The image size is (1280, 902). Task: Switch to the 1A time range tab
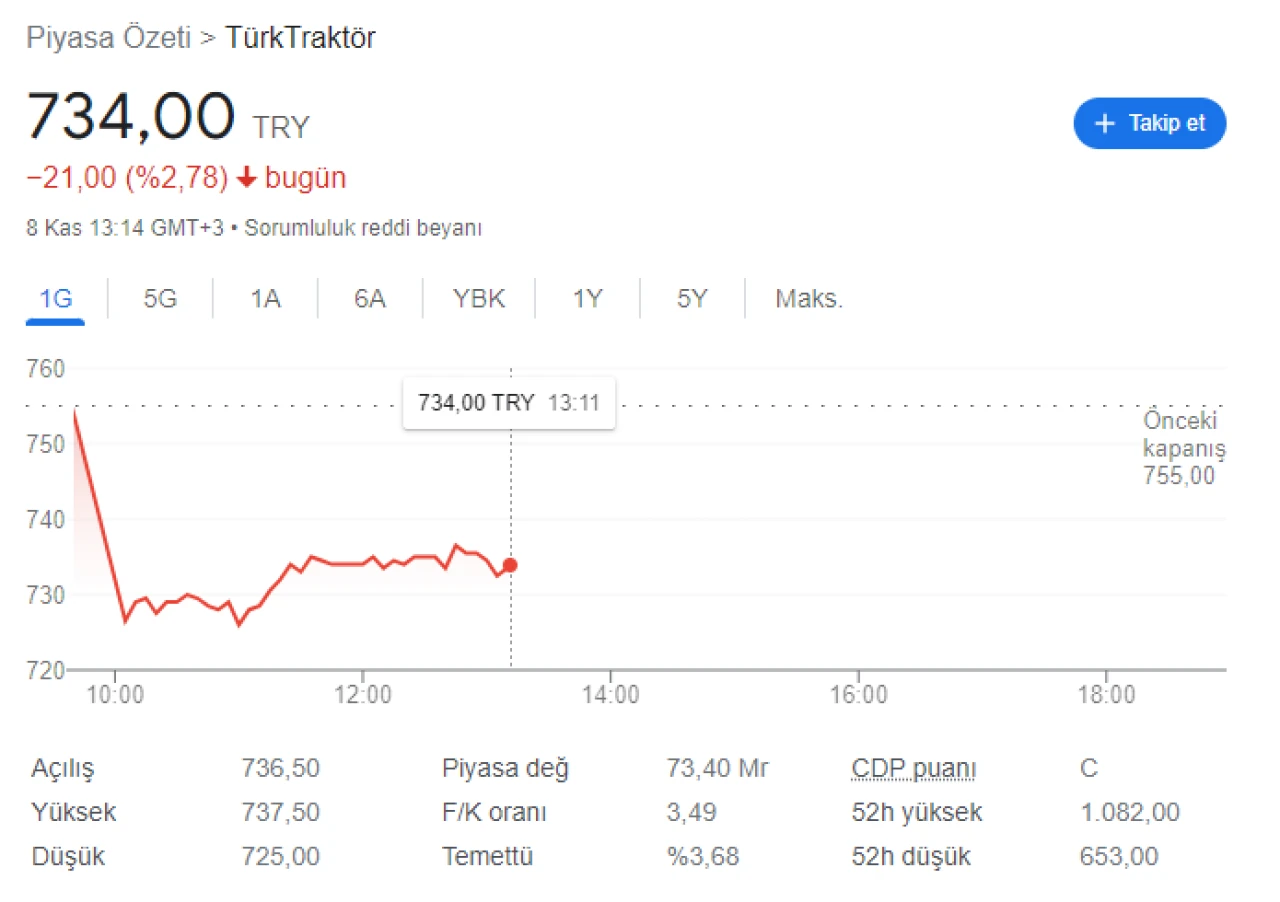(x=265, y=299)
